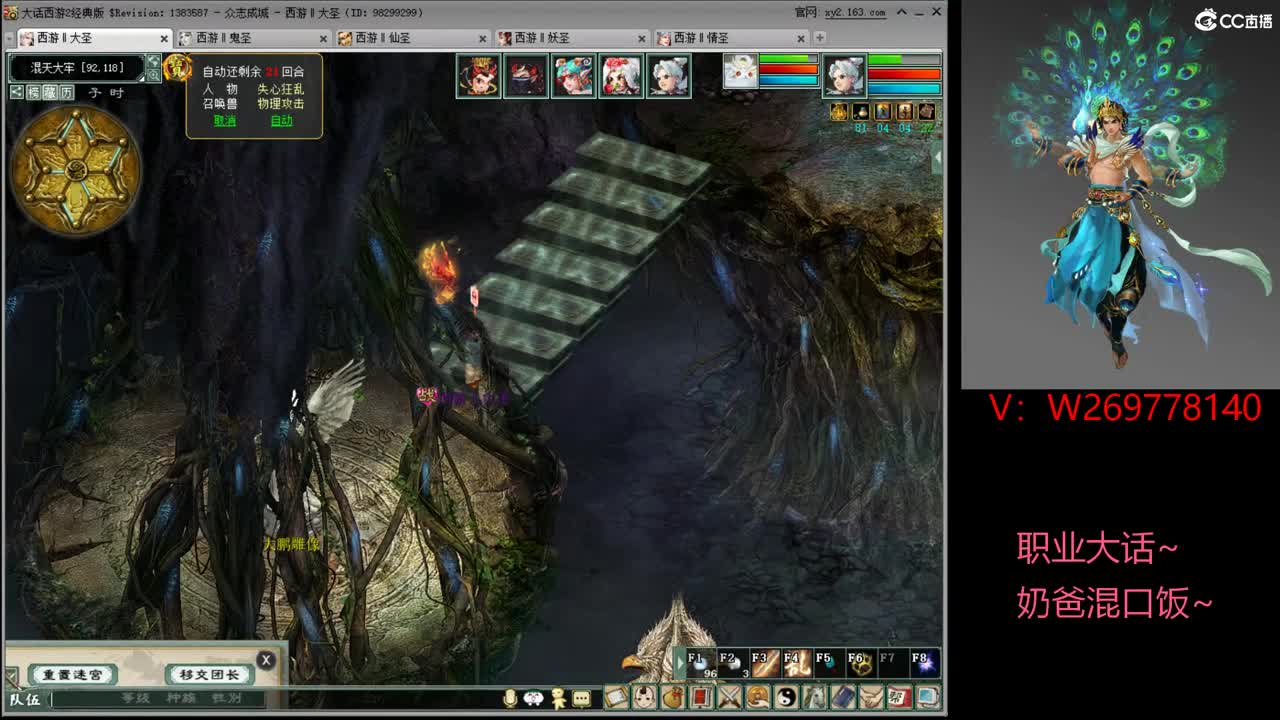Open the yin-yang taiji icon in bottom toolbar
This screenshot has width=1280, height=720.
click(786, 697)
